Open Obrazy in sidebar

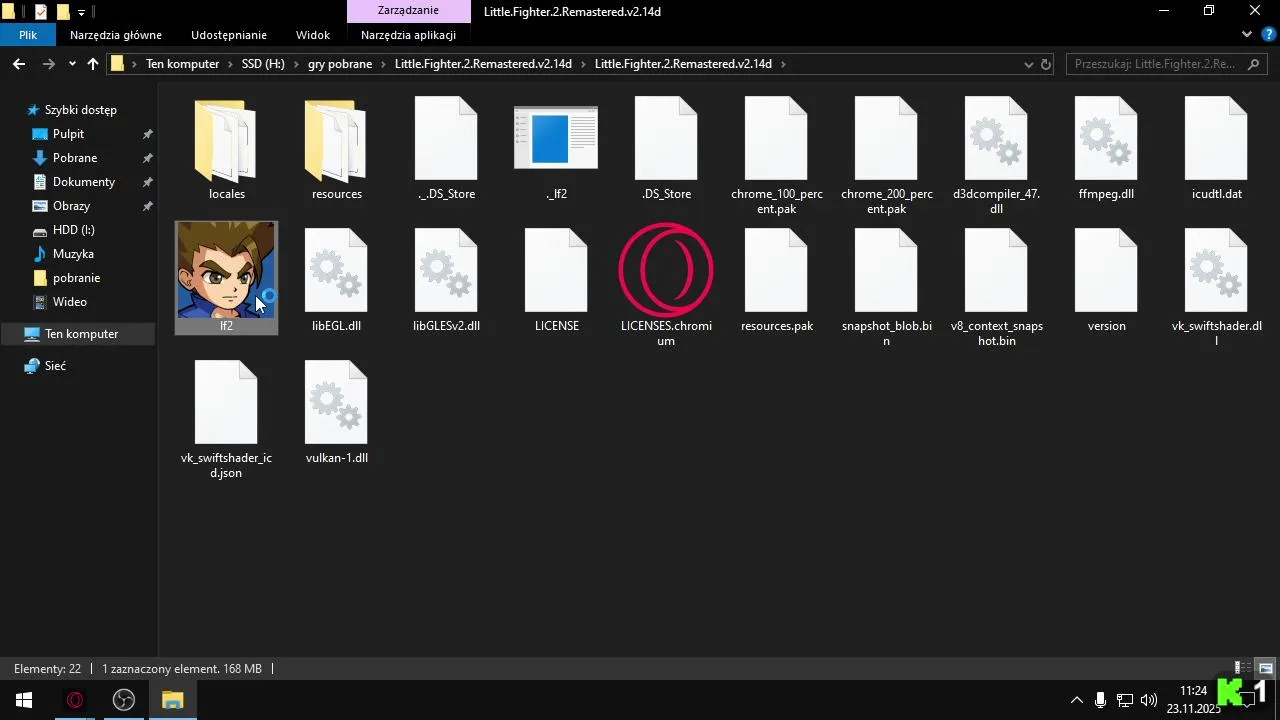(71, 206)
